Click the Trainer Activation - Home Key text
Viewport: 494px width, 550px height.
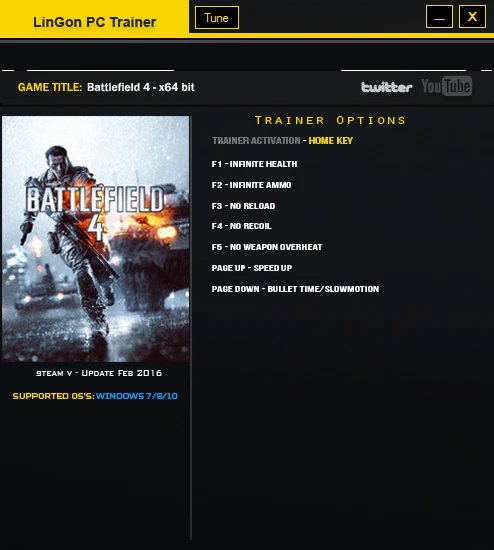[x=282, y=141]
